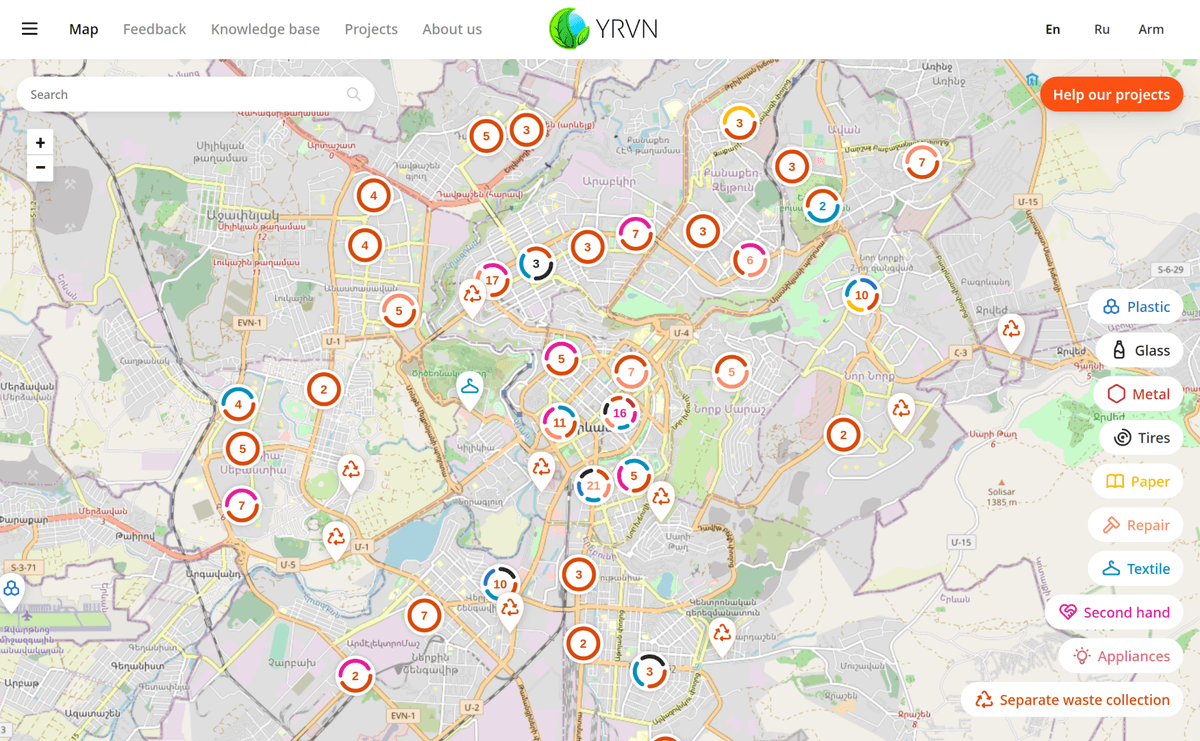The image size is (1200, 741).
Task: Open the 11 locations cluster
Action: [x=559, y=423]
